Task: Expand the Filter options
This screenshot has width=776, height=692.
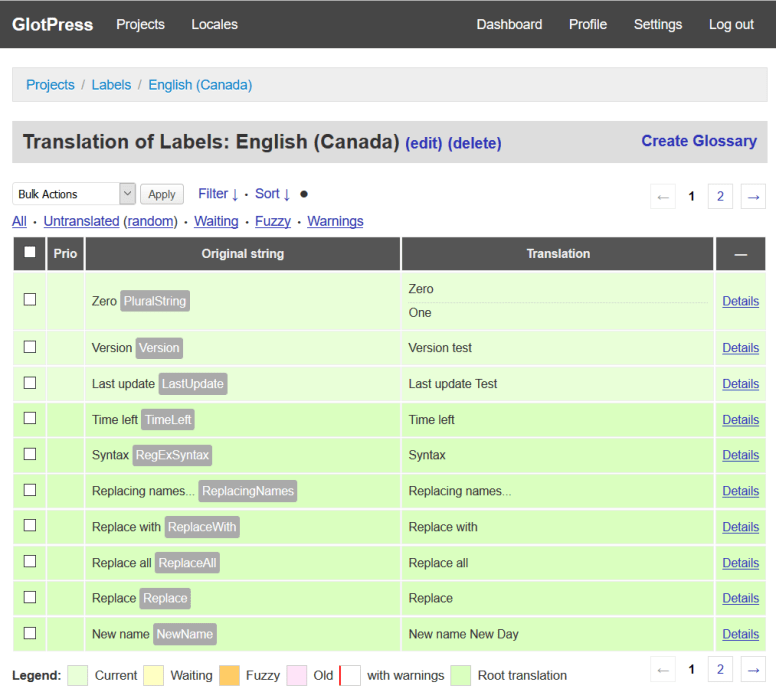Action: point(218,194)
